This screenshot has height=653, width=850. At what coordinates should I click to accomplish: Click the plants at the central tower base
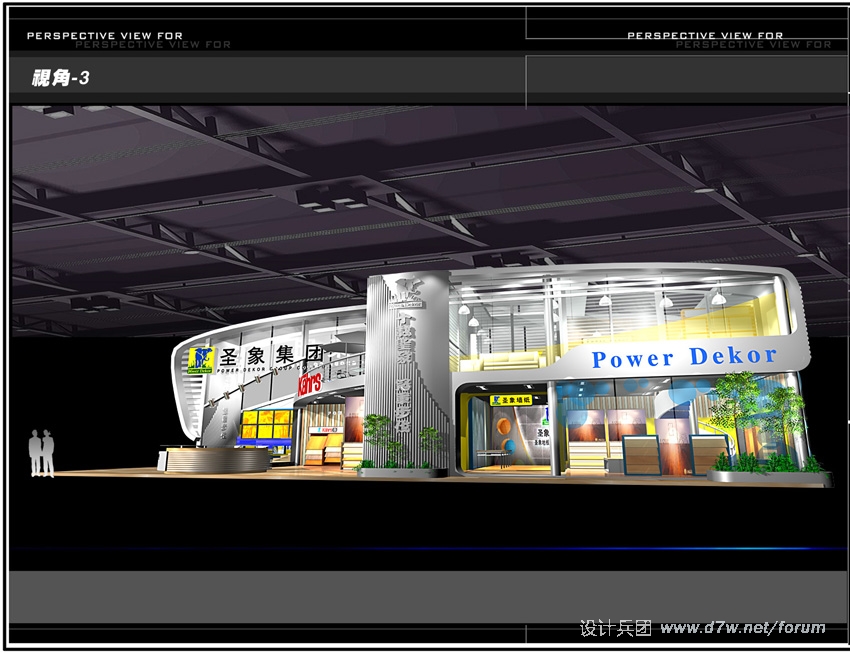tap(400, 440)
